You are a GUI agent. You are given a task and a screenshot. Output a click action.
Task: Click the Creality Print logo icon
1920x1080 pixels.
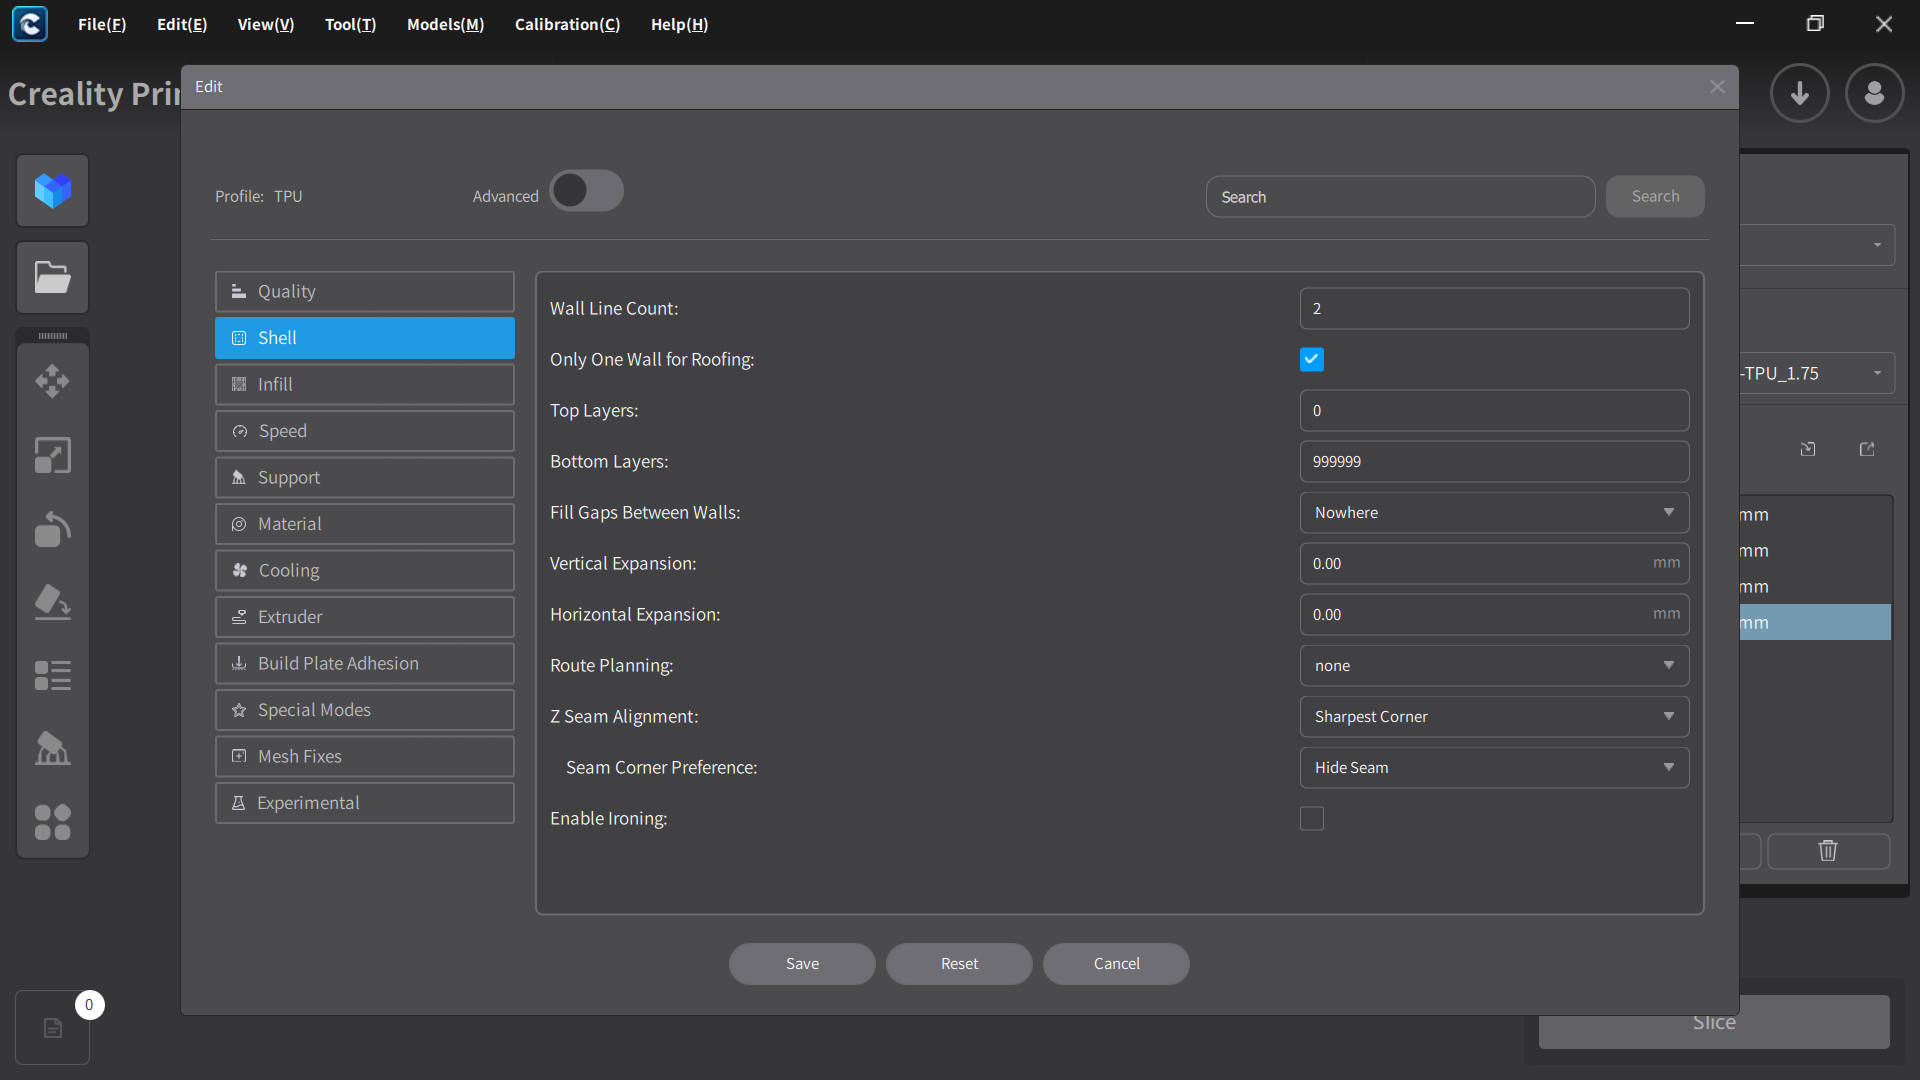pyautogui.click(x=30, y=24)
